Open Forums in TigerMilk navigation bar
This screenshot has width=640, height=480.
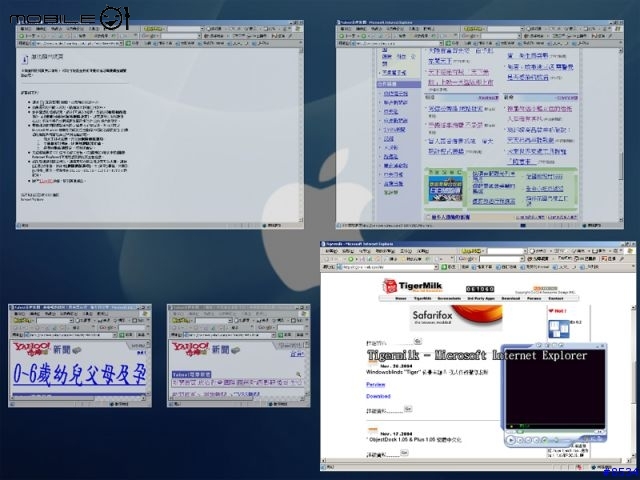click(x=534, y=298)
